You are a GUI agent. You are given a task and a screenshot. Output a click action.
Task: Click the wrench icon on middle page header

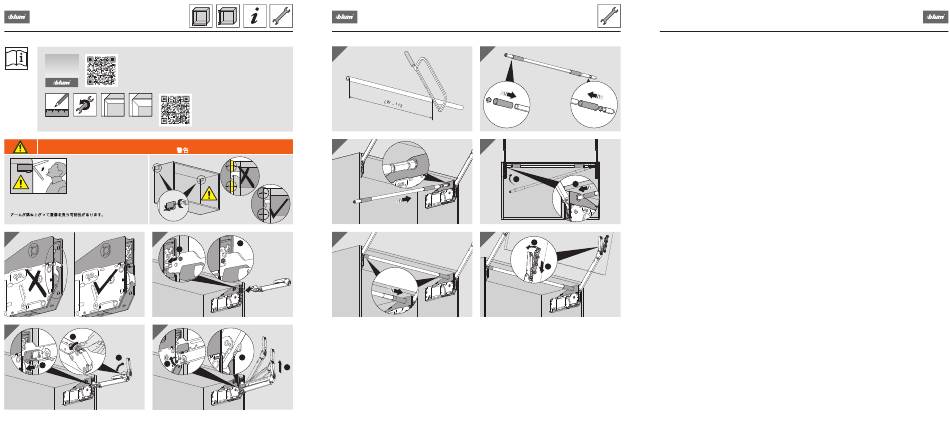coord(609,16)
